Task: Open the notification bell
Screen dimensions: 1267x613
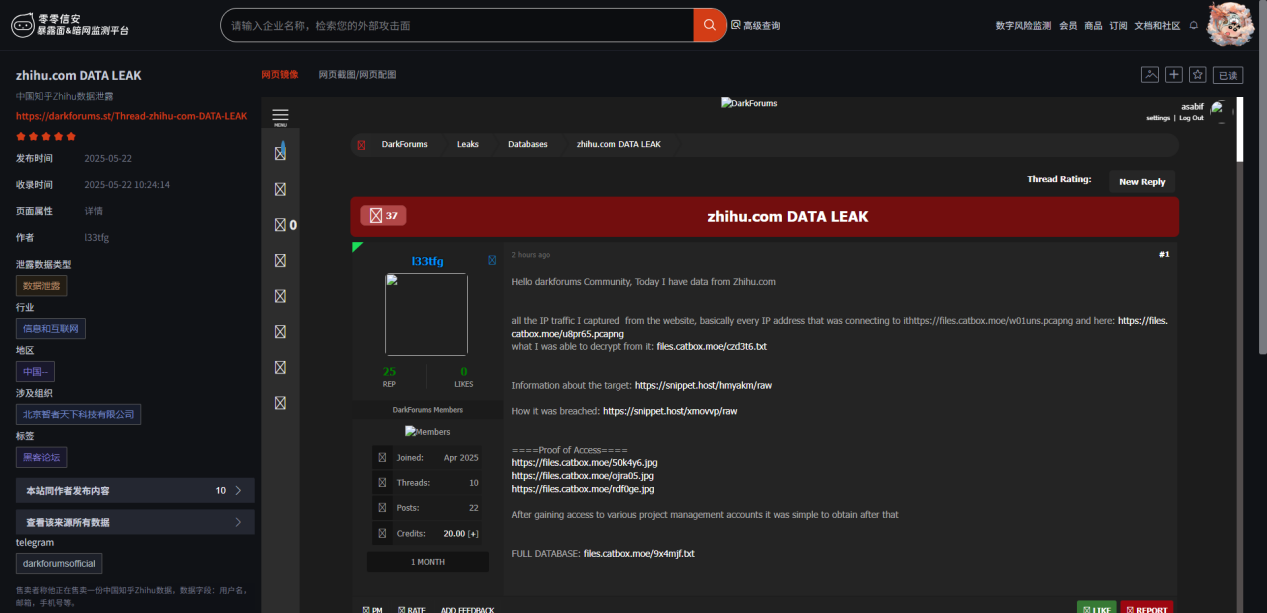Action: [1193, 25]
